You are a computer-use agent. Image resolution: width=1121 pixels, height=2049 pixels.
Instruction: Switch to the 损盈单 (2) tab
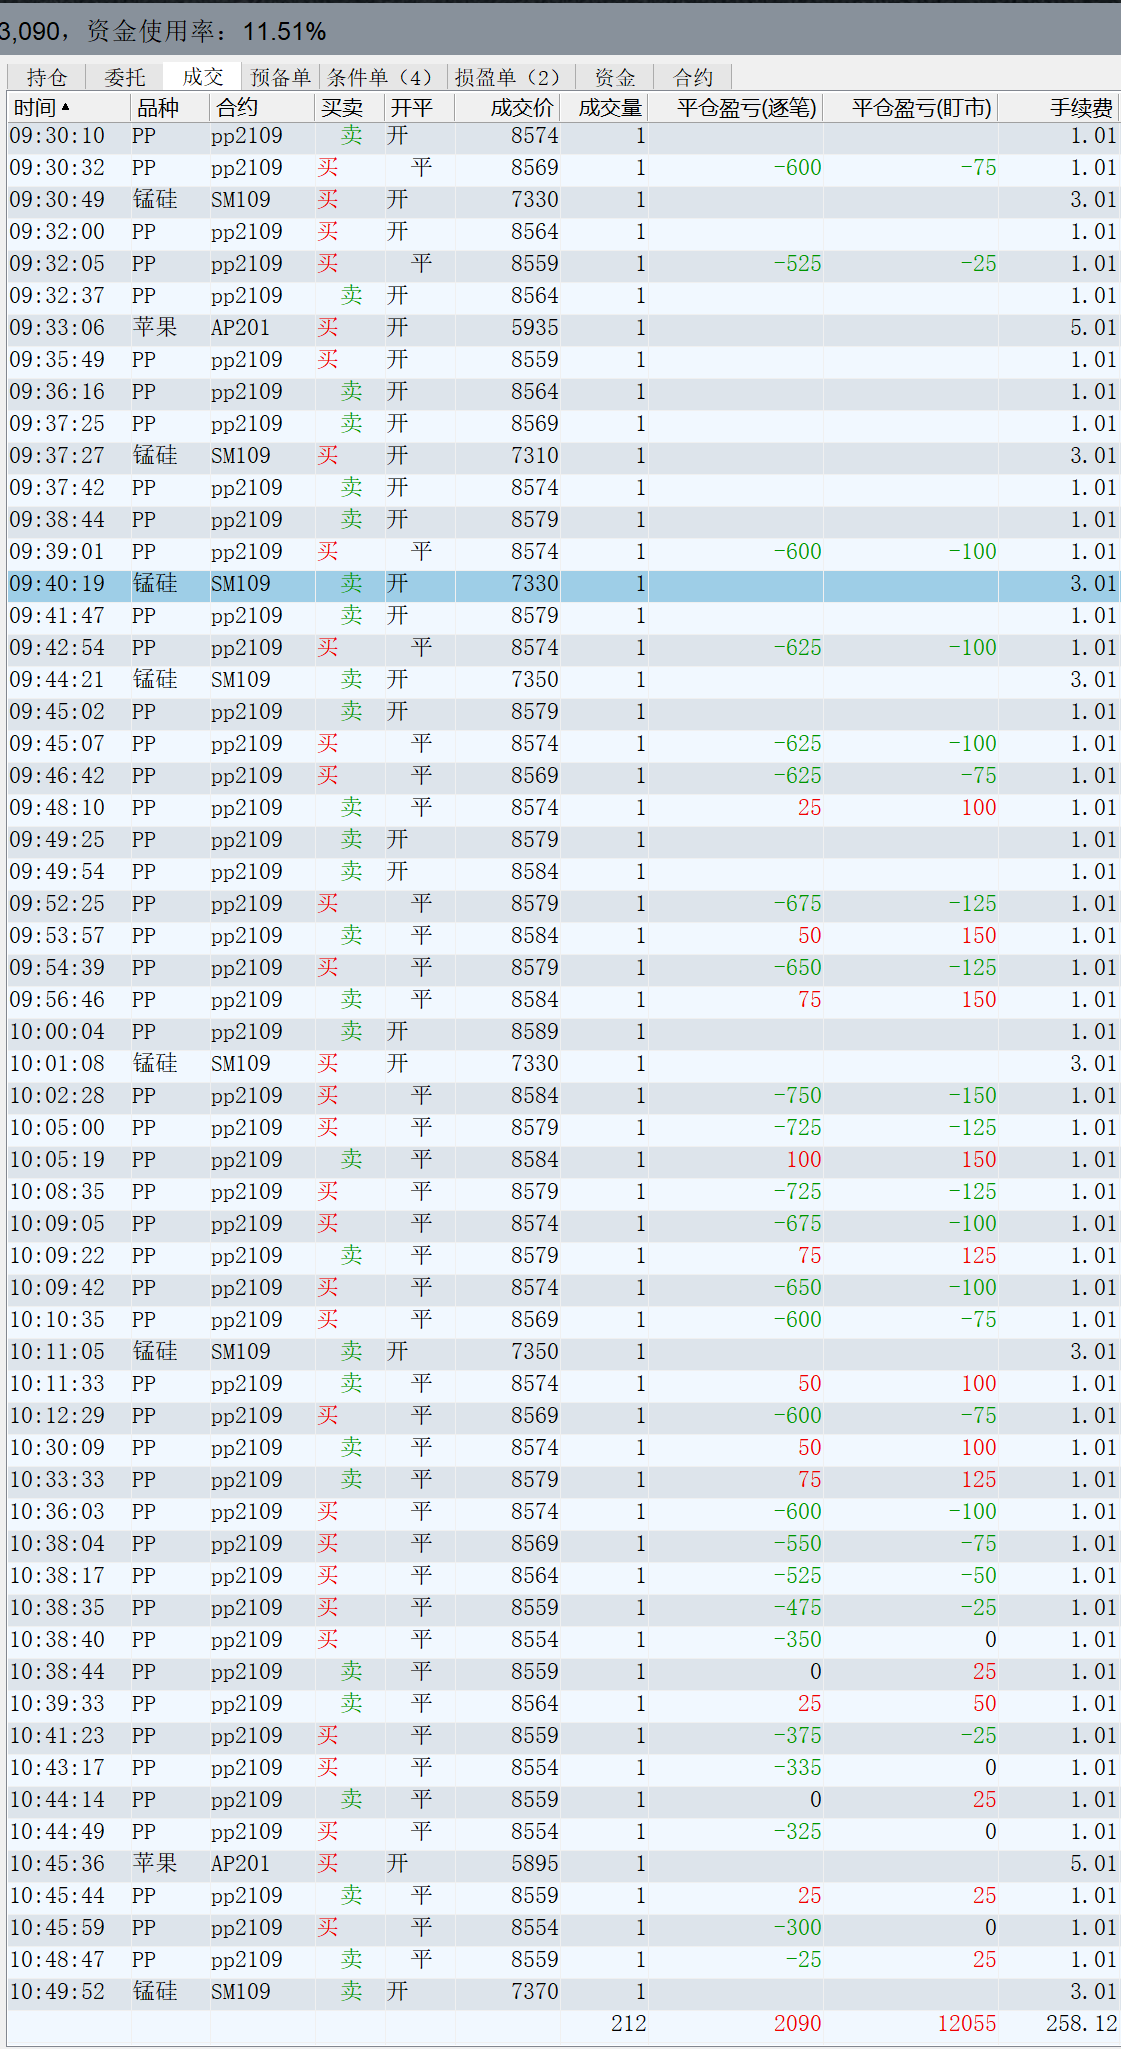(510, 77)
